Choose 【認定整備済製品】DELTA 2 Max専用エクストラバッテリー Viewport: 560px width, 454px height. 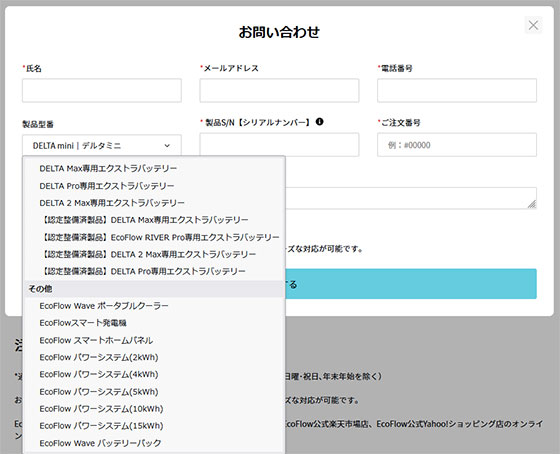(x=154, y=254)
